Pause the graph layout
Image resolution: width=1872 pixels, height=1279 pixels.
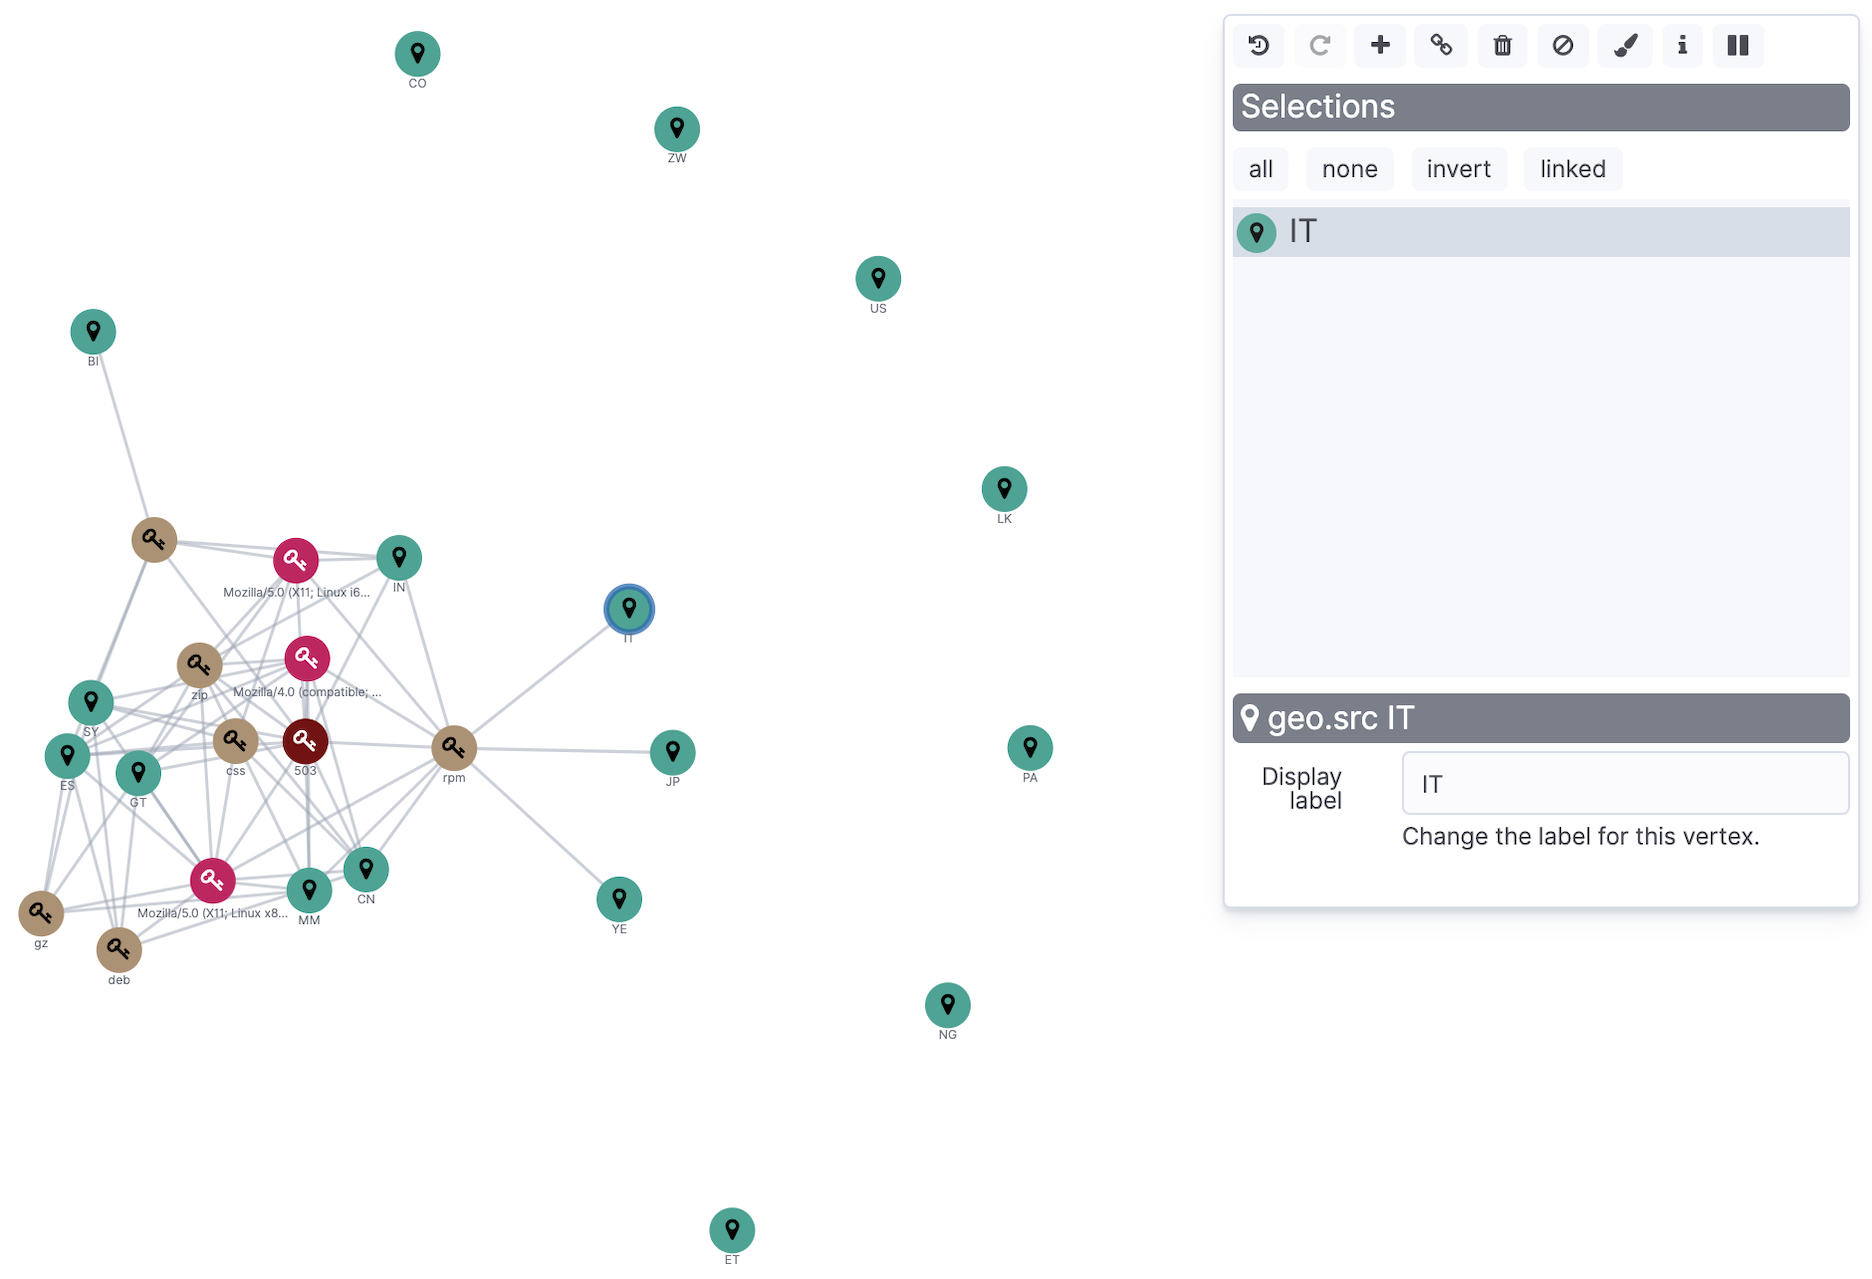(x=1738, y=45)
